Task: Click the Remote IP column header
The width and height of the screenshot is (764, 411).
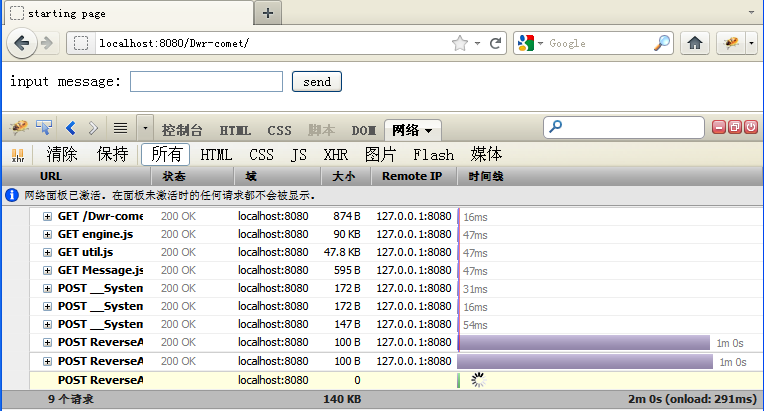Action: [414, 176]
